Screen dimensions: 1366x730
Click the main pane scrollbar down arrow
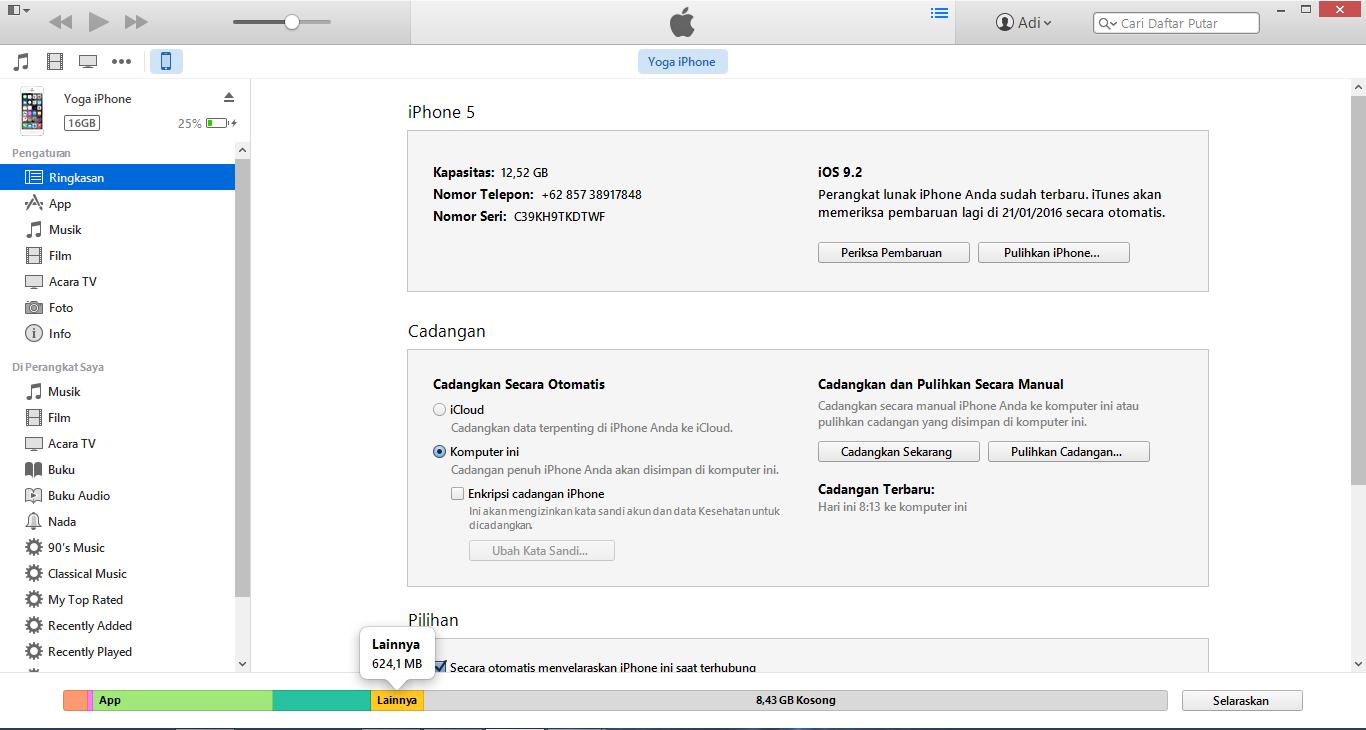pos(1358,664)
